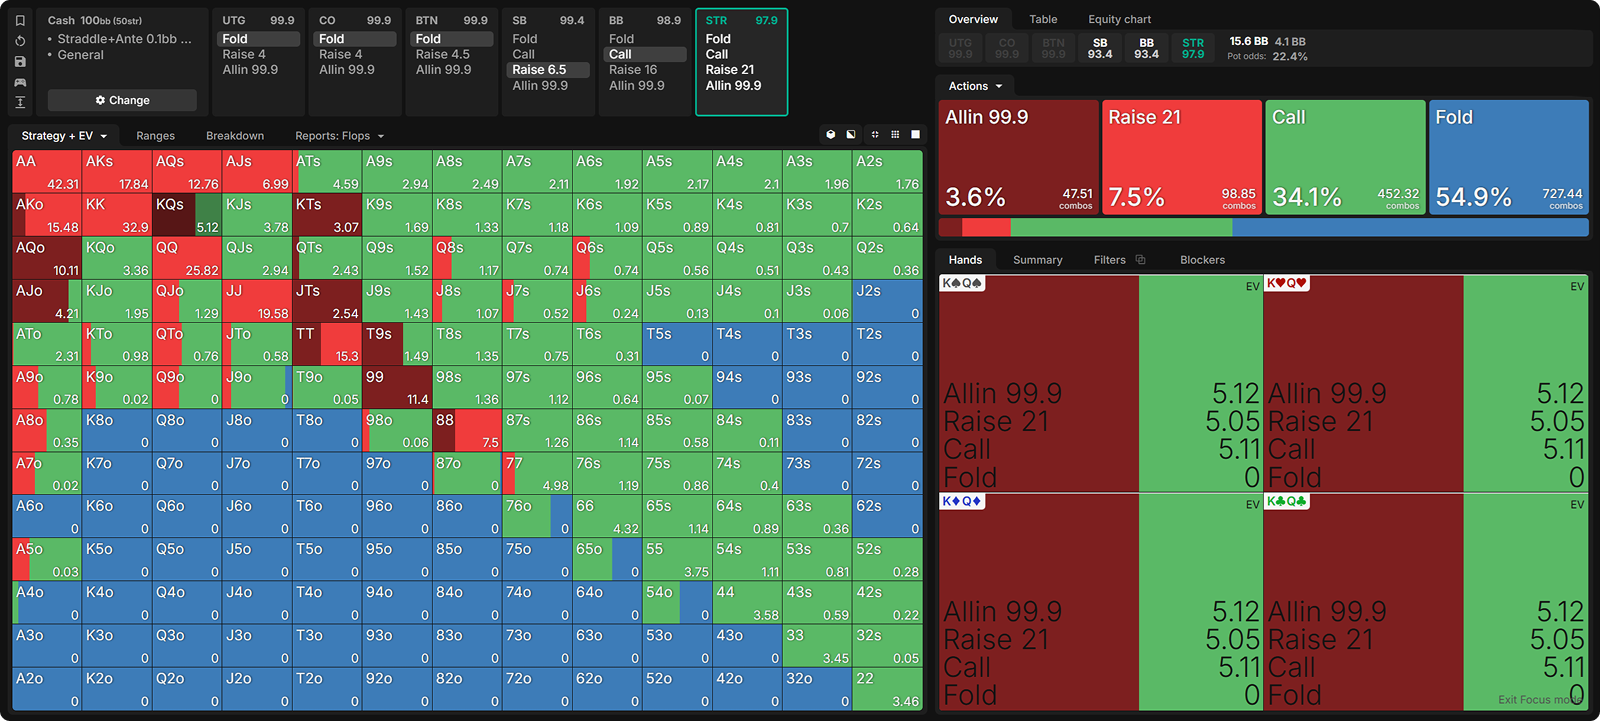
Task: Click the Change settings button
Action: [x=122, y=100]
